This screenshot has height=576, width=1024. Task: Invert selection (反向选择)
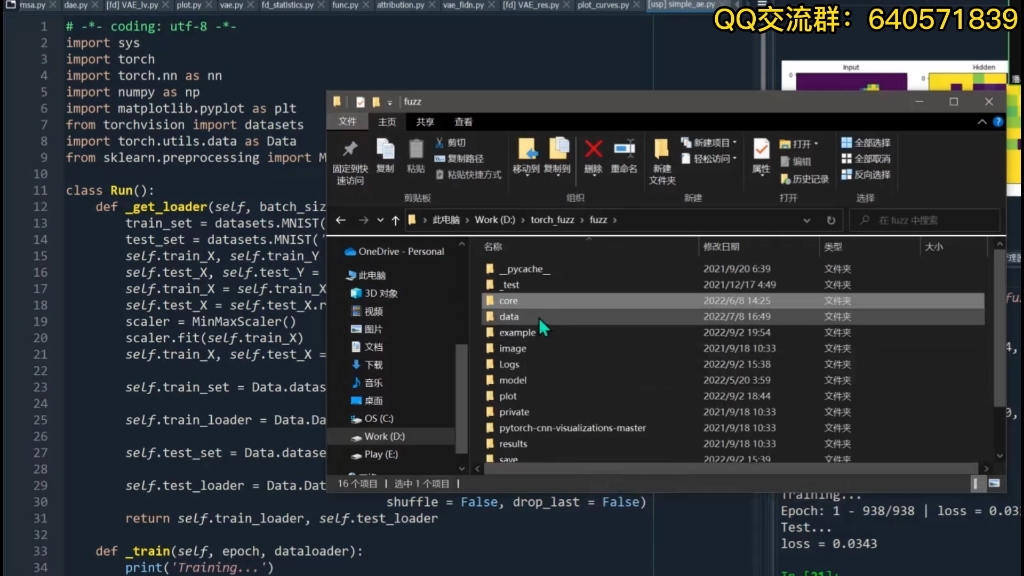tap(866, 174)
